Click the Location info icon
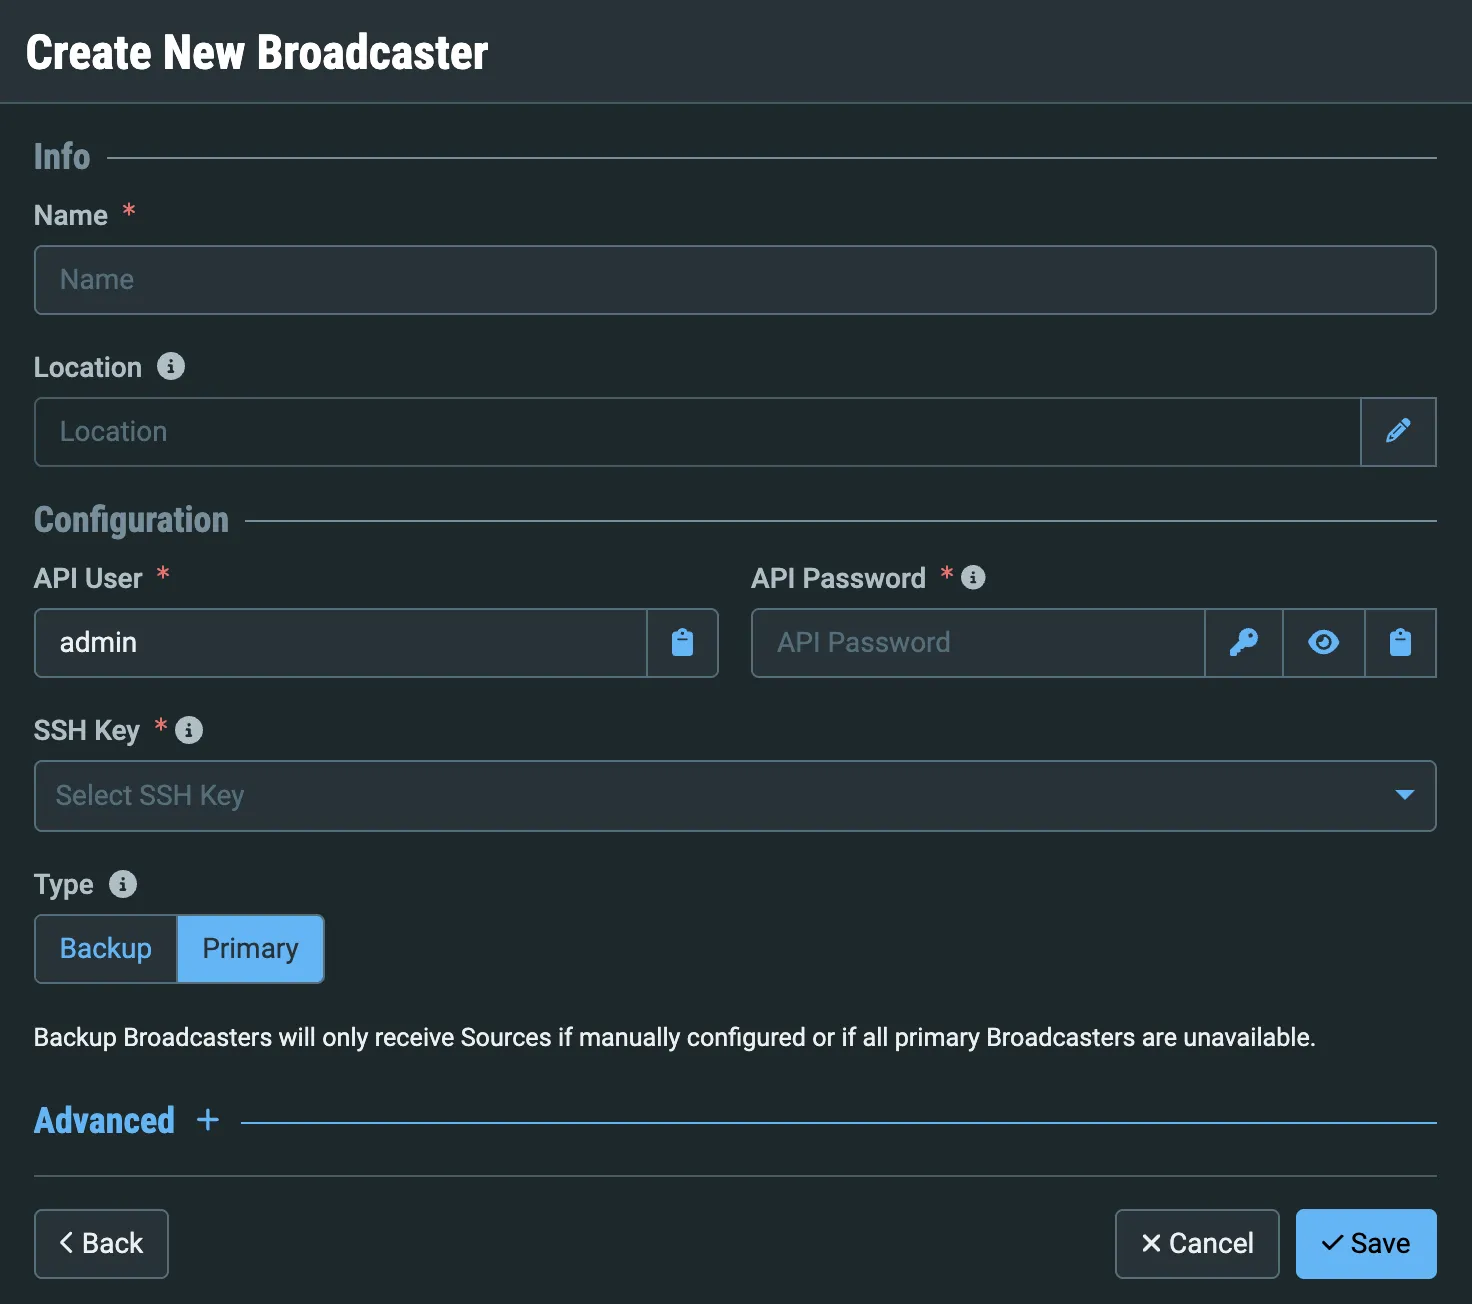Viewport: 1472px width, 1304px height. (x=171, y=367)
